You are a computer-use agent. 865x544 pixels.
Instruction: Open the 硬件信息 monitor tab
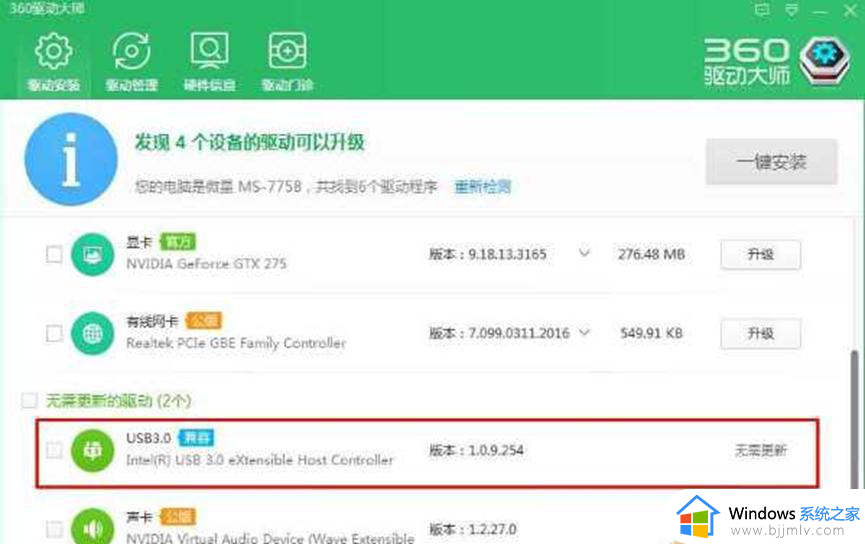point(209,61)
